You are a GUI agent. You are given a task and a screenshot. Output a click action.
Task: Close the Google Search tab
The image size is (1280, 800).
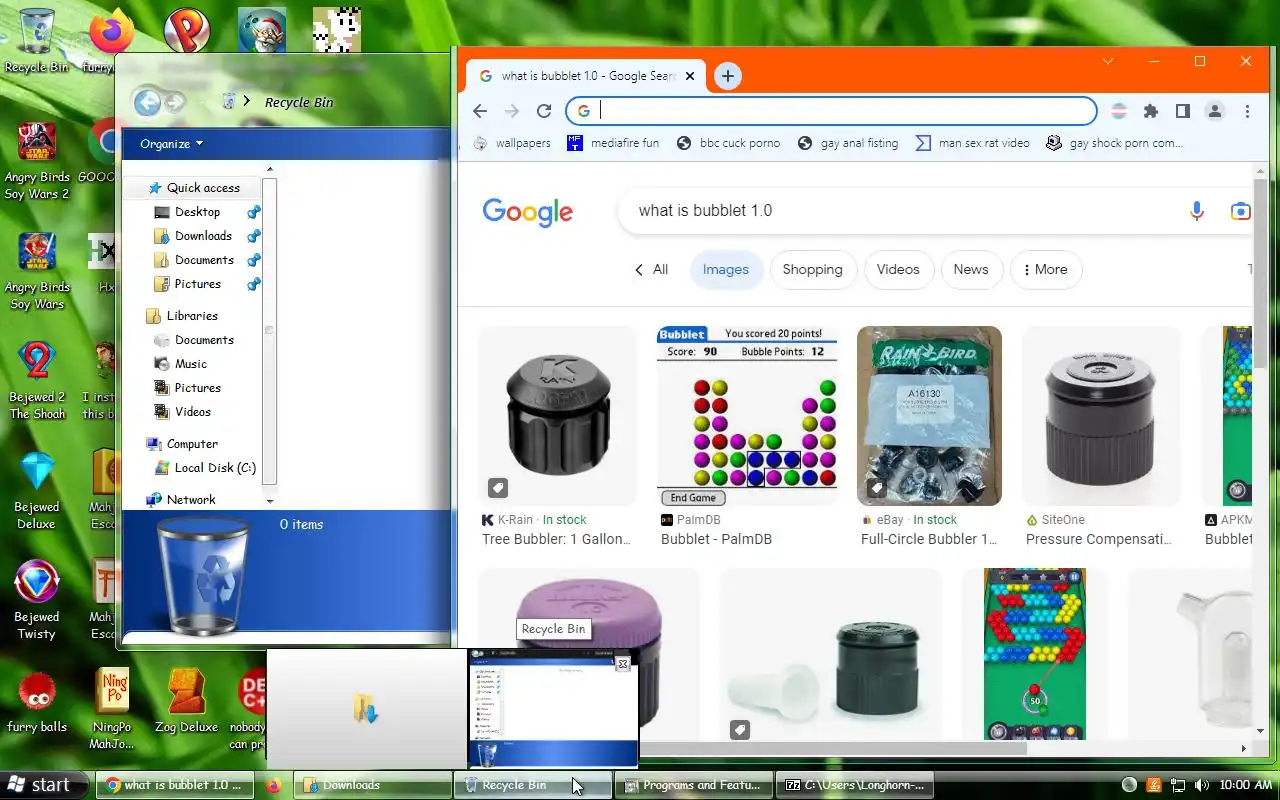click(x=690, y=76)
